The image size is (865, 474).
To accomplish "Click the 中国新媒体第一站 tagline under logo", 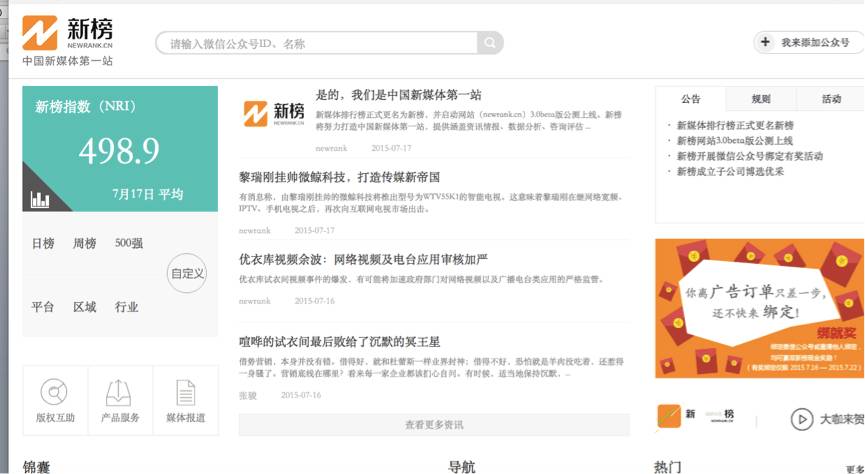I will coord(67,61).
